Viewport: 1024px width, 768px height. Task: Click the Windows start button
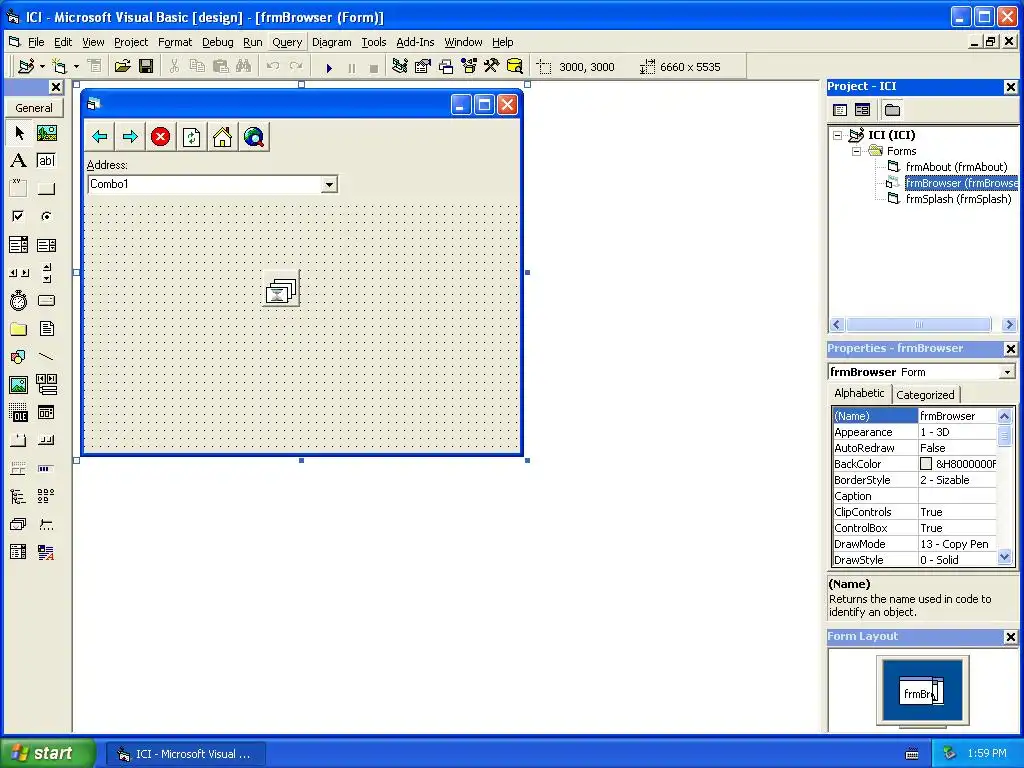[x=48, y=753]
